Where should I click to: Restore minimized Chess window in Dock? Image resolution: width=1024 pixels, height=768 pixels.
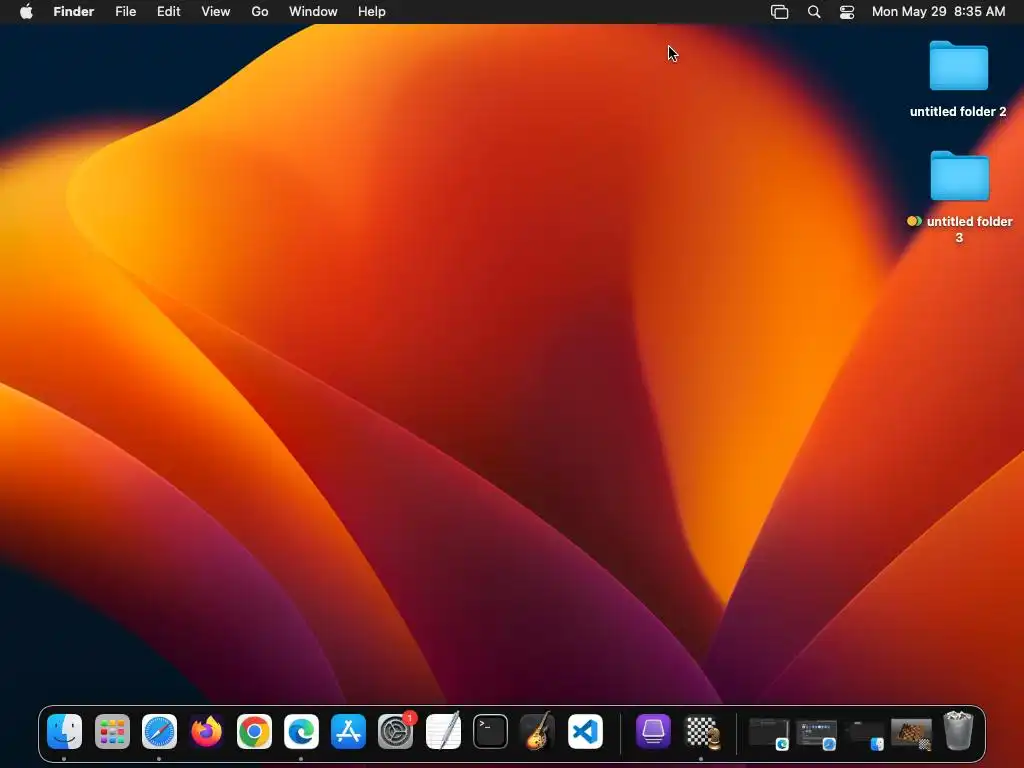tap(911, 734)
